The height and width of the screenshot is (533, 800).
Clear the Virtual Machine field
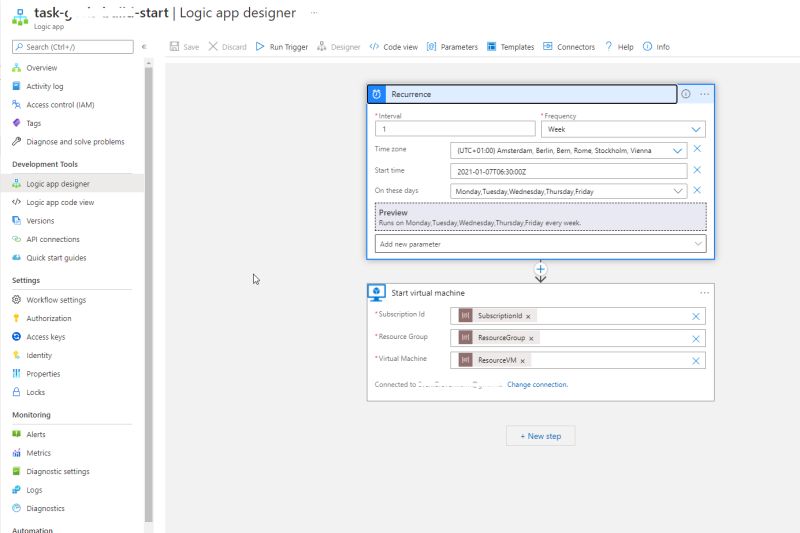point(695,361)
